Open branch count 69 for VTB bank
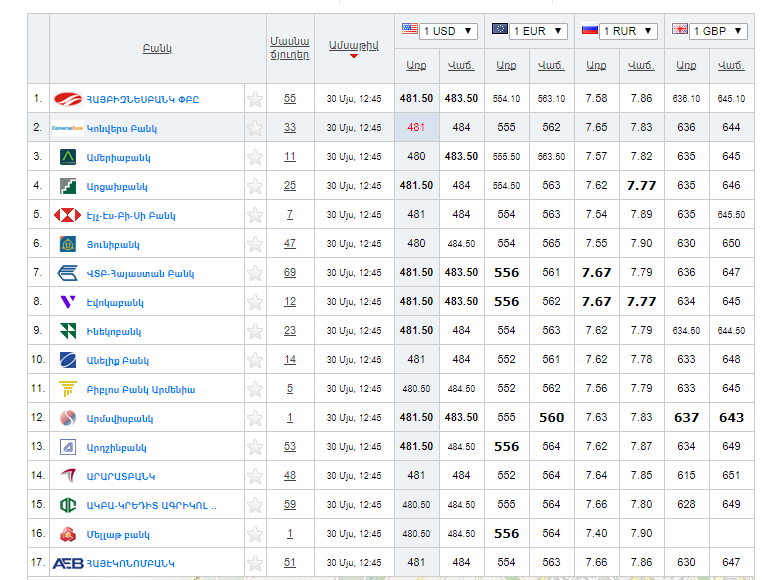Screen dimensions: 762x580 coord(290,272)
